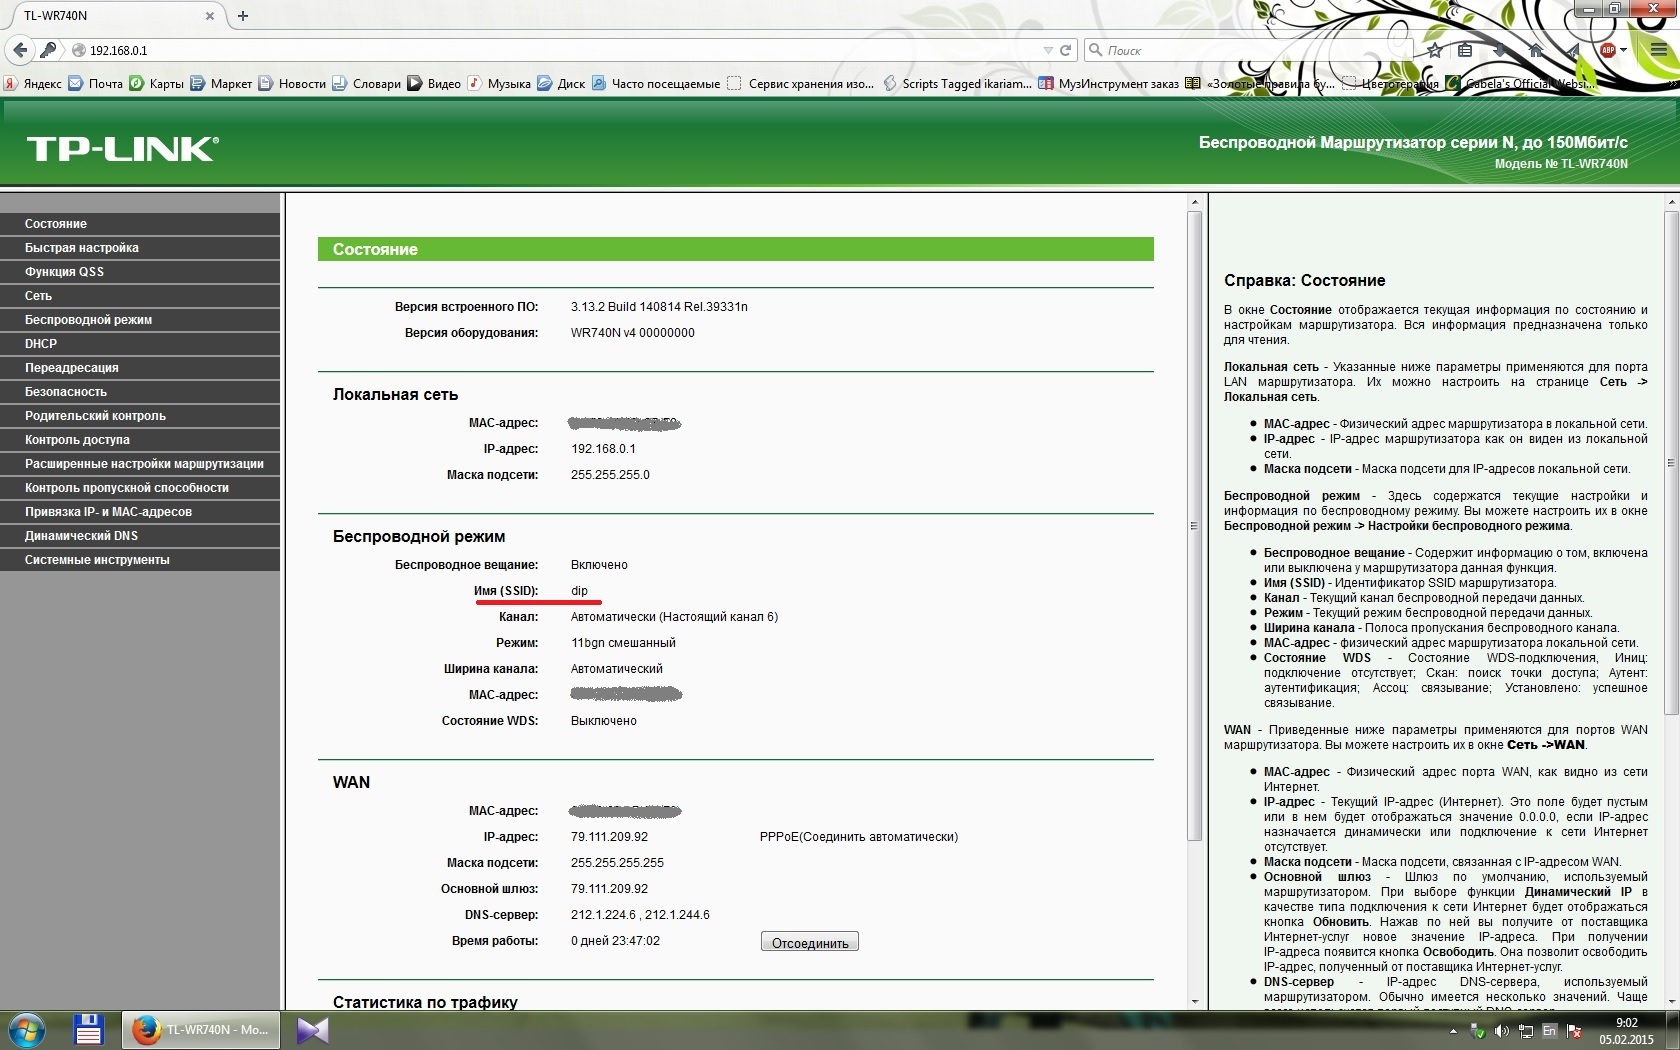Viewport: 1680px width, 1050px height.
Task: Expand the address bar history dropdown
Action: 1047,50
